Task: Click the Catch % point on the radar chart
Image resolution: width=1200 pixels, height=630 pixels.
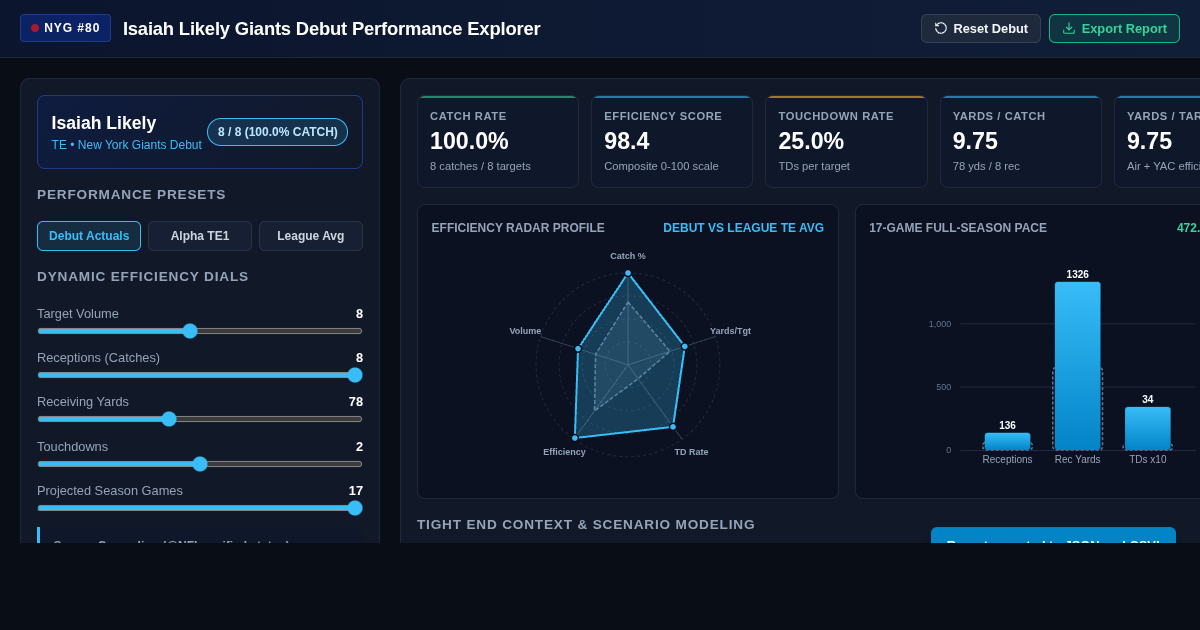Action: [628, 273]
